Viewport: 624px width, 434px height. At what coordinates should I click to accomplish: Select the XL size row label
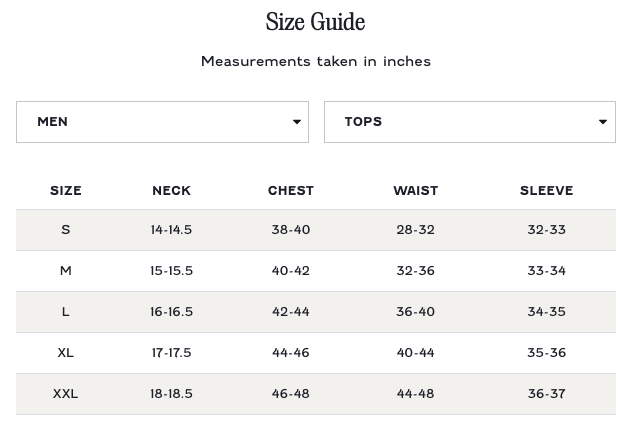pos(66,353)
